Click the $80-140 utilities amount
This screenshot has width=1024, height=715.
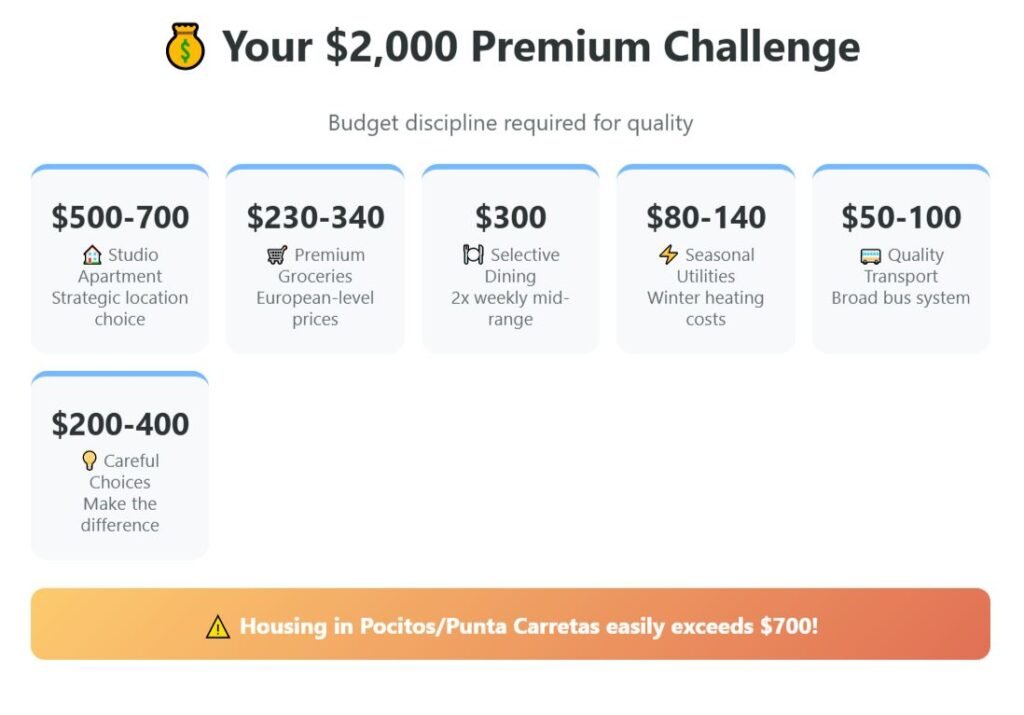pos(706,217)
